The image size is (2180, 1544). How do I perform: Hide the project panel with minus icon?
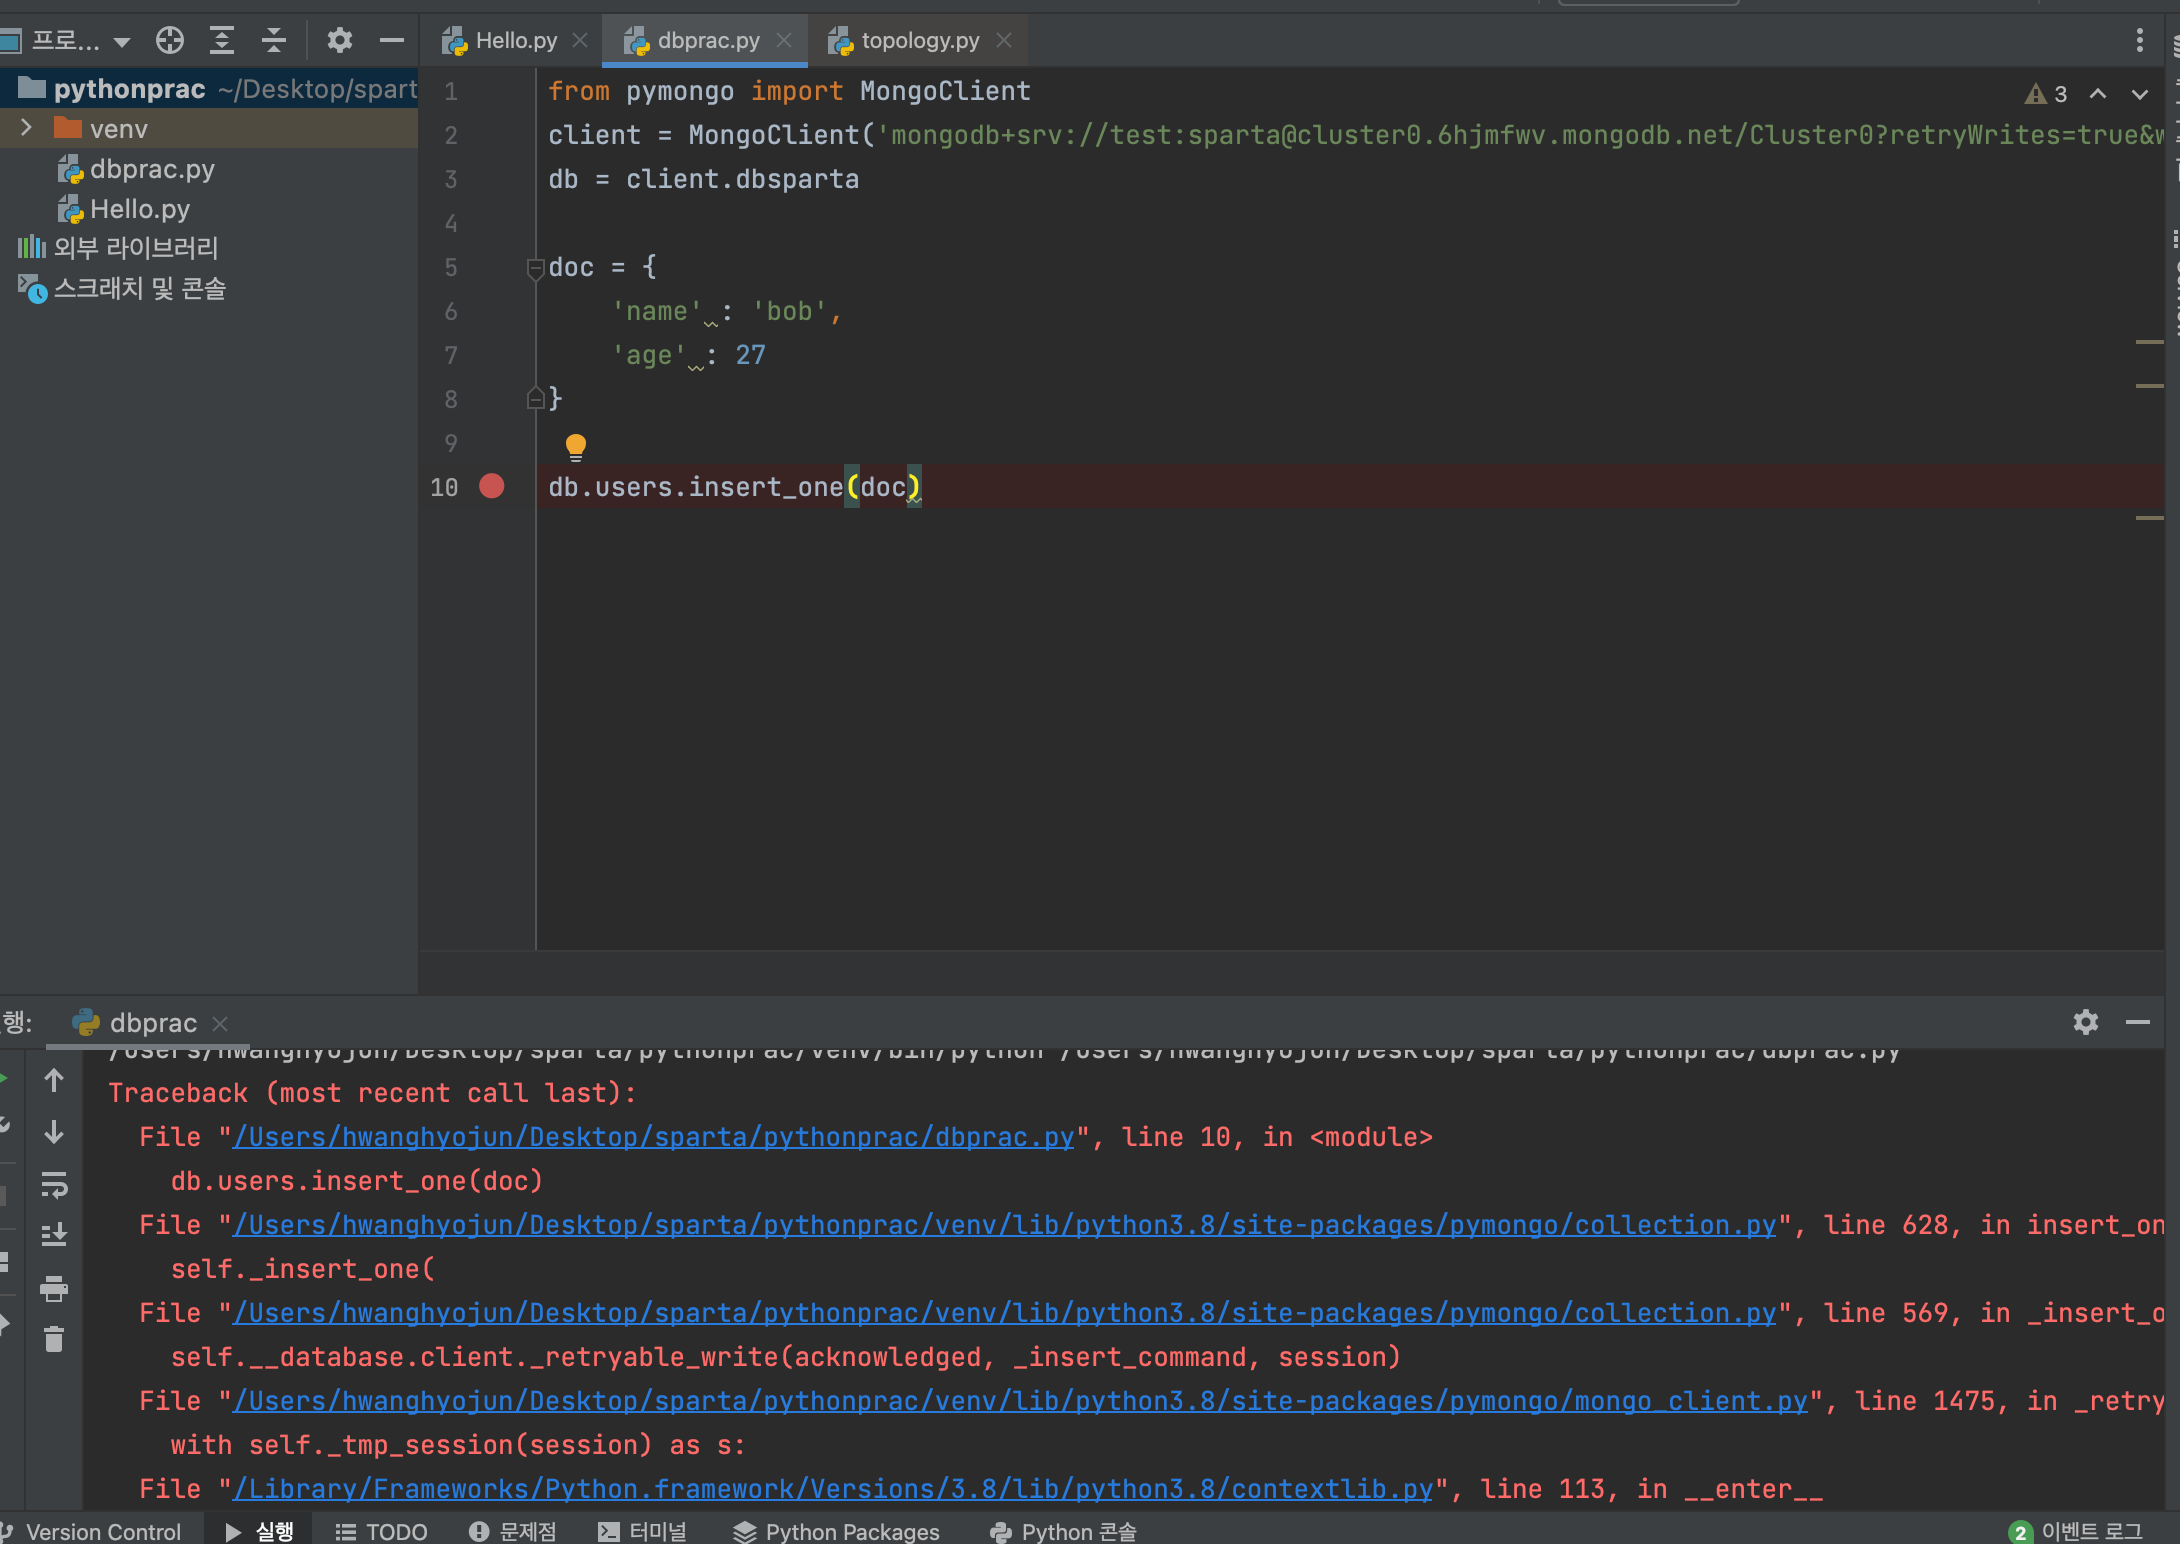point(392,40)
